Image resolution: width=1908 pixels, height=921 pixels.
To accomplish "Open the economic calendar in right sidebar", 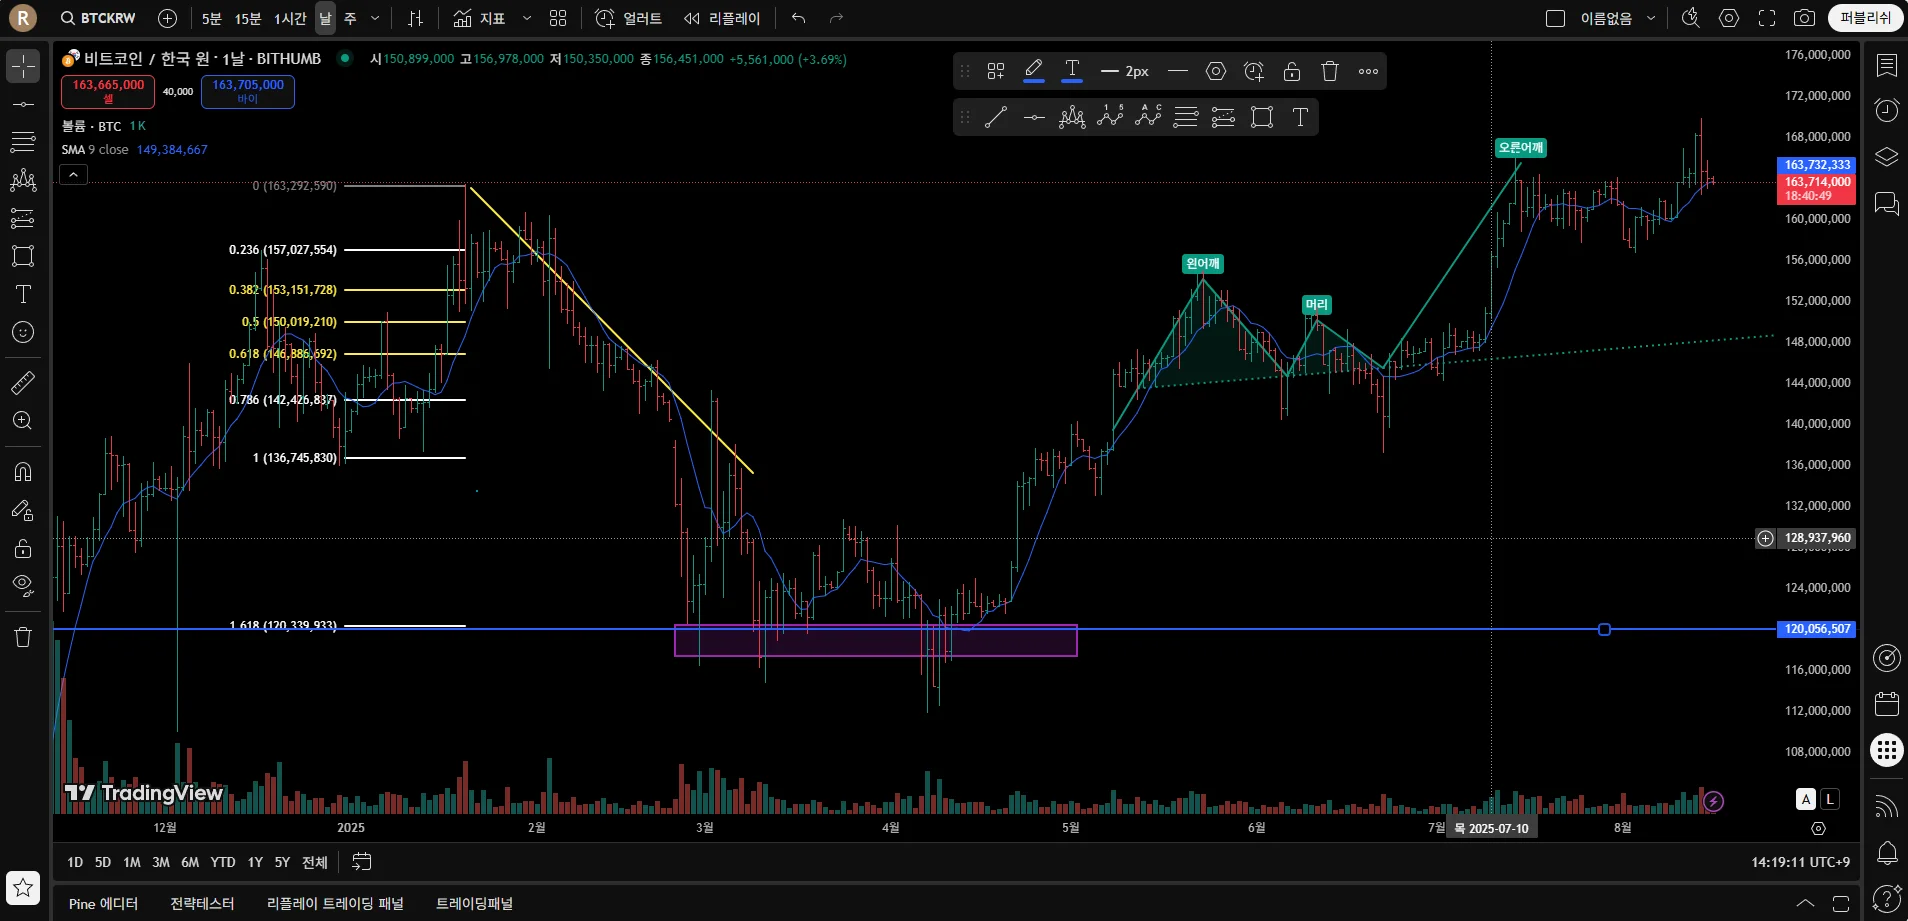I will (1887, 704).
